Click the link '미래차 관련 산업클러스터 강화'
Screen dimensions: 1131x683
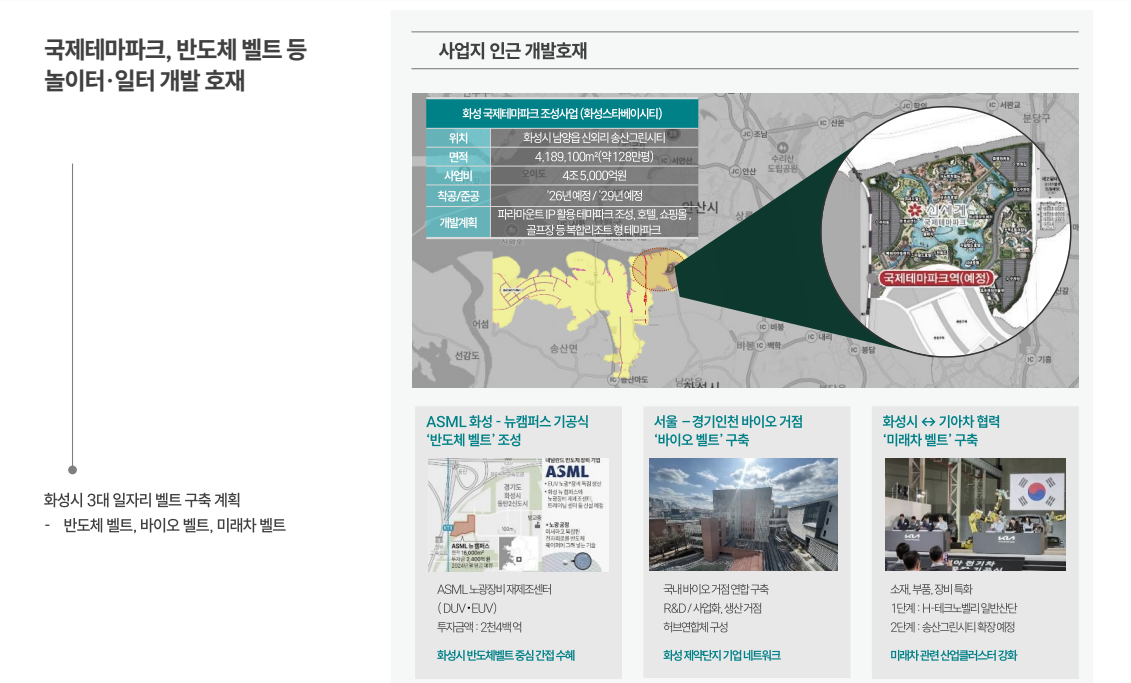(x=954, y=655)
